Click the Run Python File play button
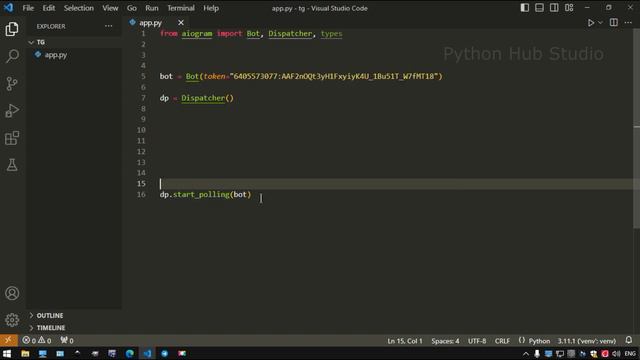 point(590,23)
